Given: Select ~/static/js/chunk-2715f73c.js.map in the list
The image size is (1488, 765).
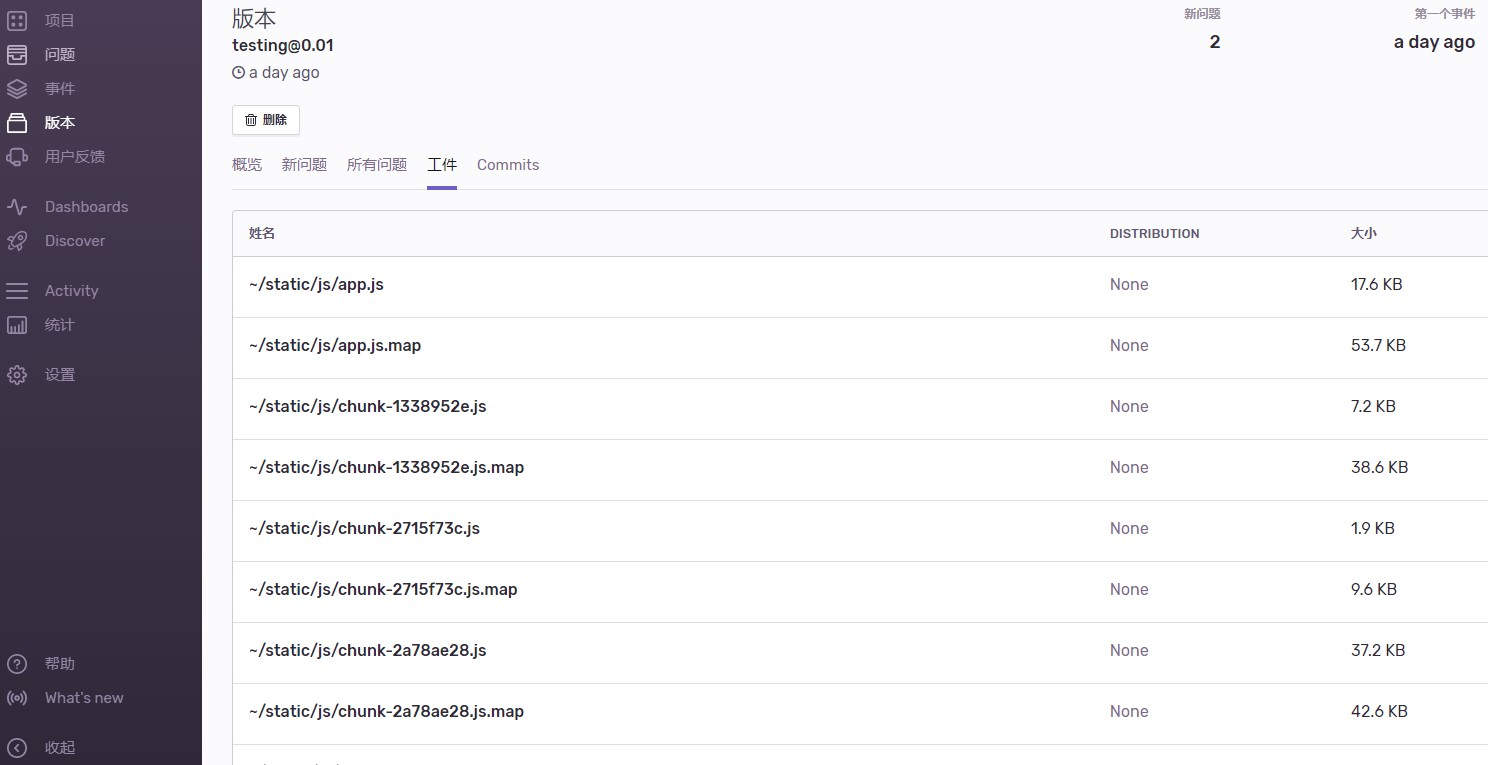Looking at the screenshot, I should [x=383, y=589].
